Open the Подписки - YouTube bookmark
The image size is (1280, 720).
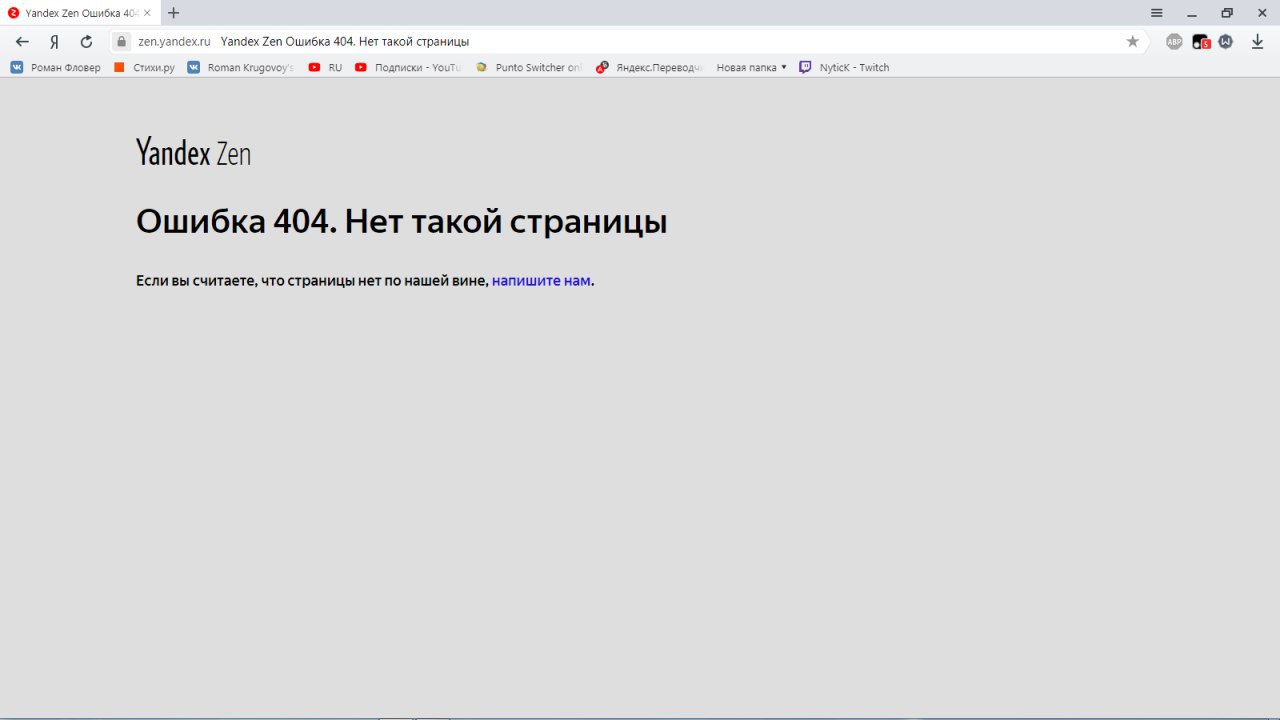(x=408, y=68)
